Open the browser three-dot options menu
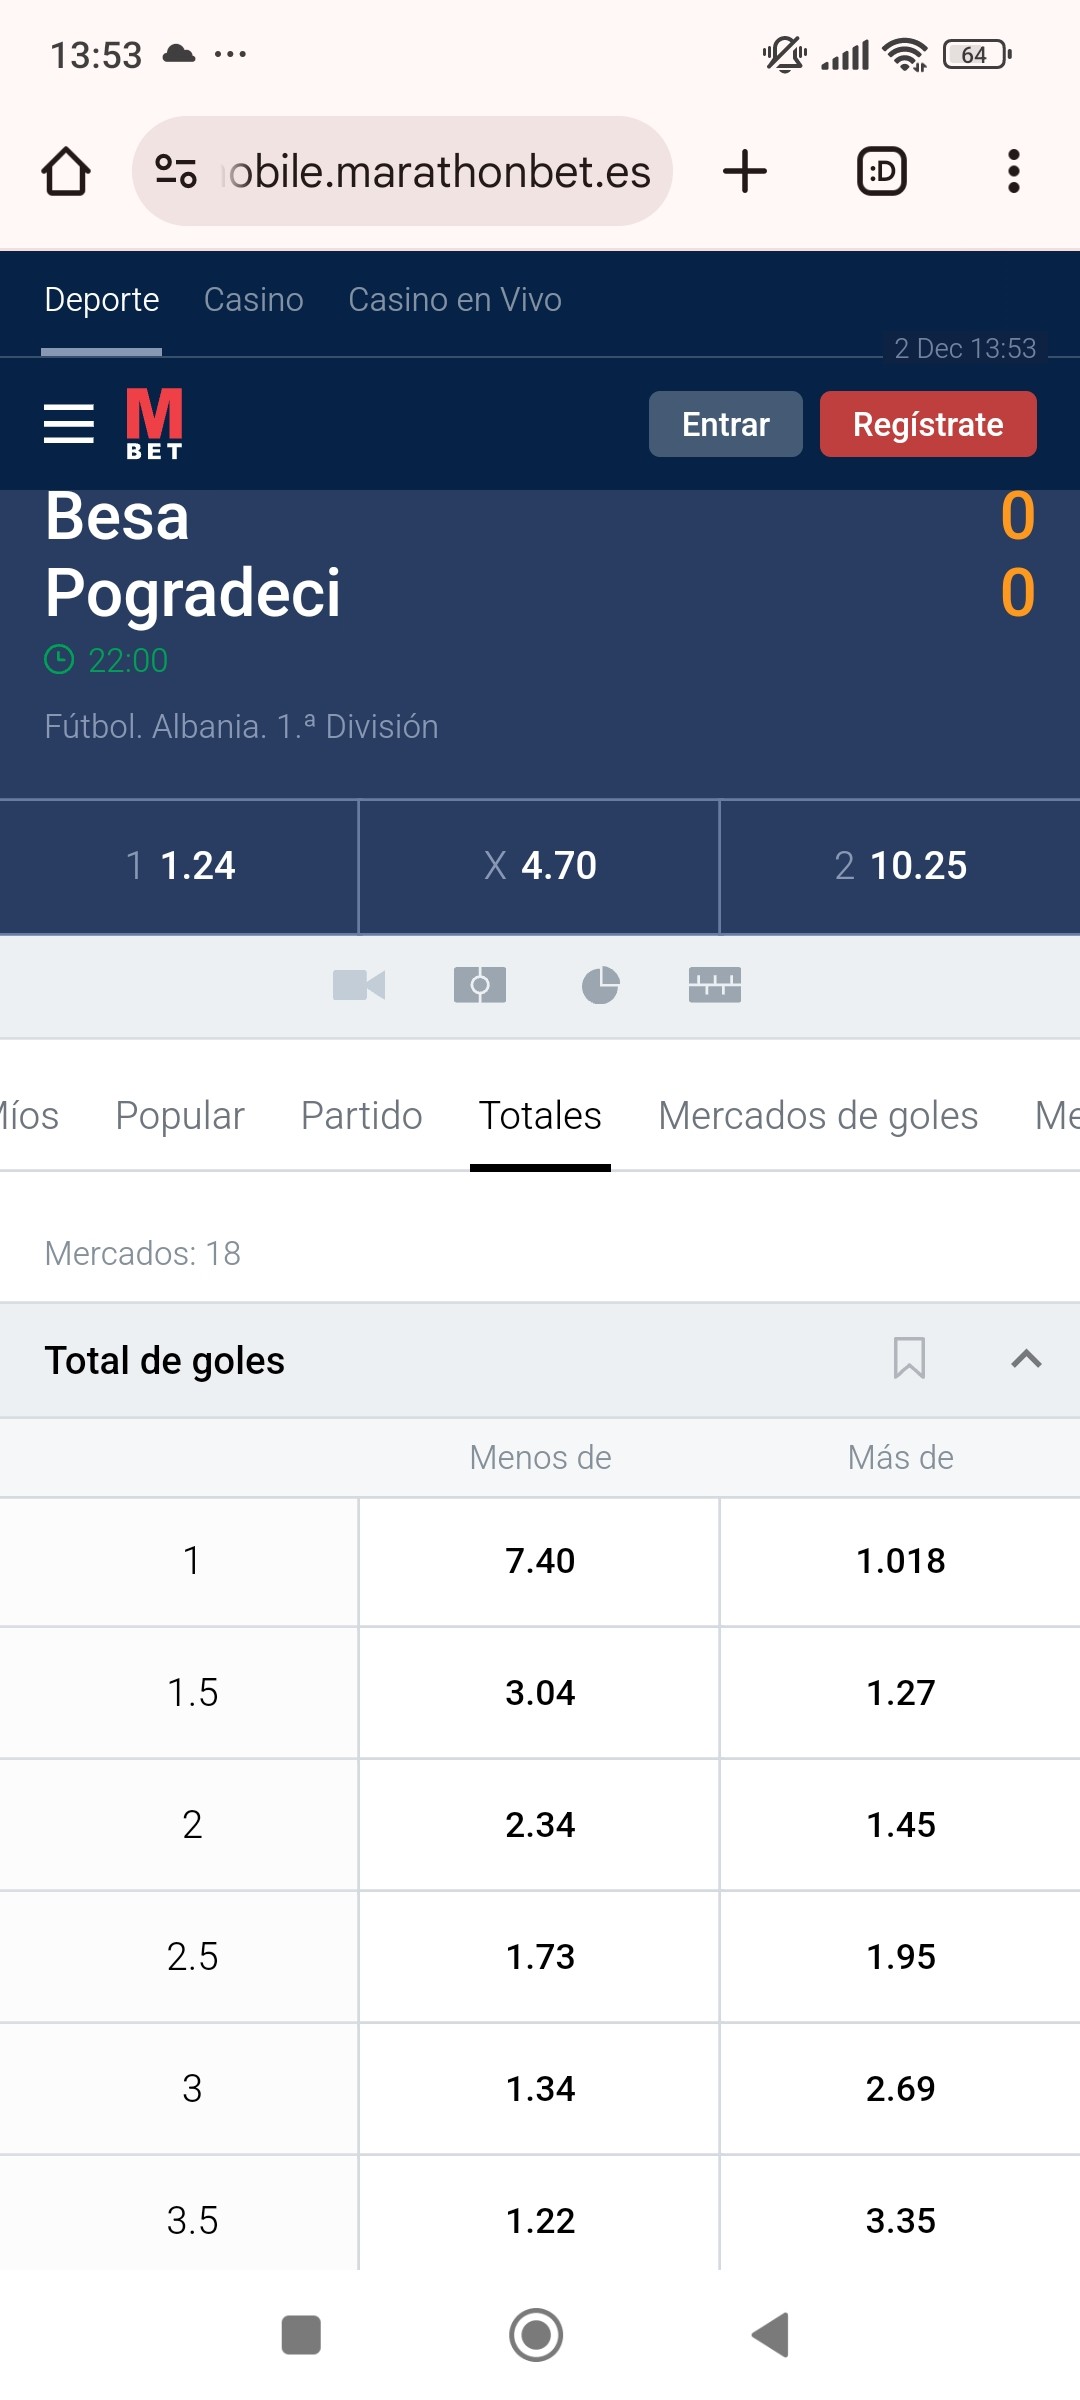 point(1014,171)
